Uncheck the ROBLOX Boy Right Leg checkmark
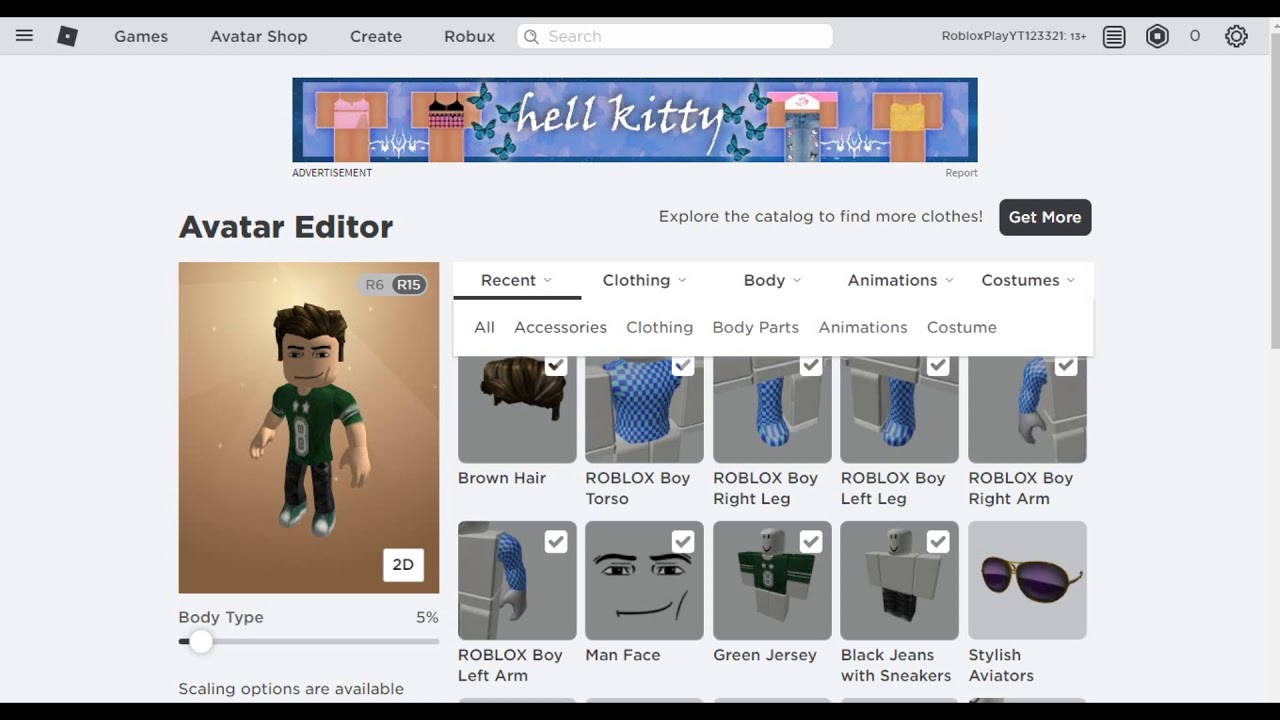 (811, 365)
